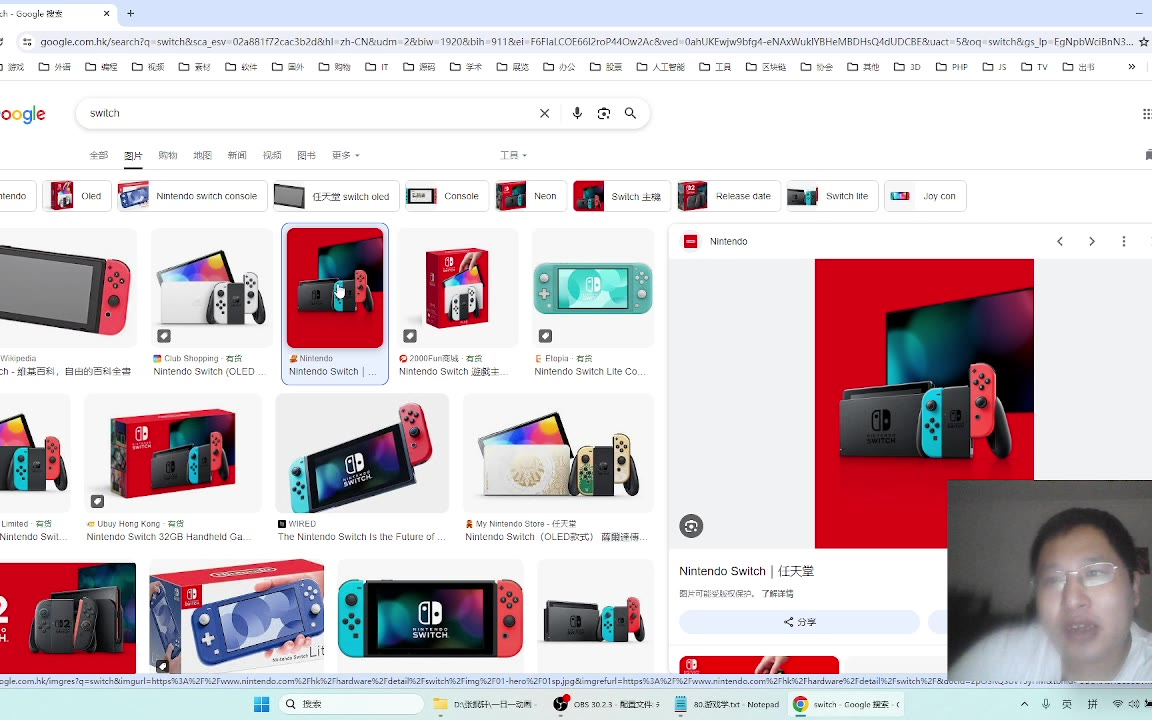The height and width of the screenshot is (720, 1152).
Task: Click the 了解详情 learn more link
Action: [777, 594]
